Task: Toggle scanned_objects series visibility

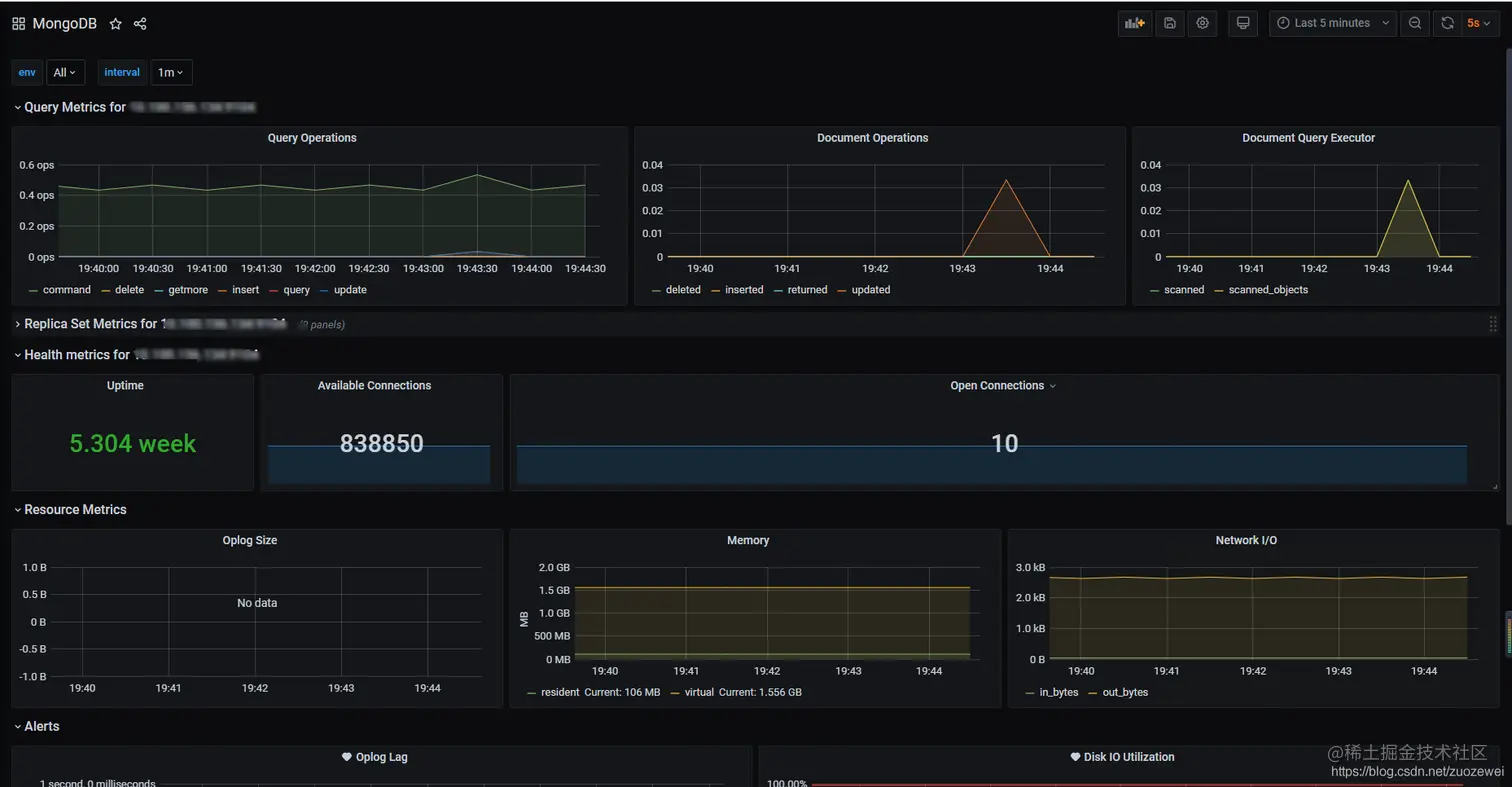Action: 1261,290
